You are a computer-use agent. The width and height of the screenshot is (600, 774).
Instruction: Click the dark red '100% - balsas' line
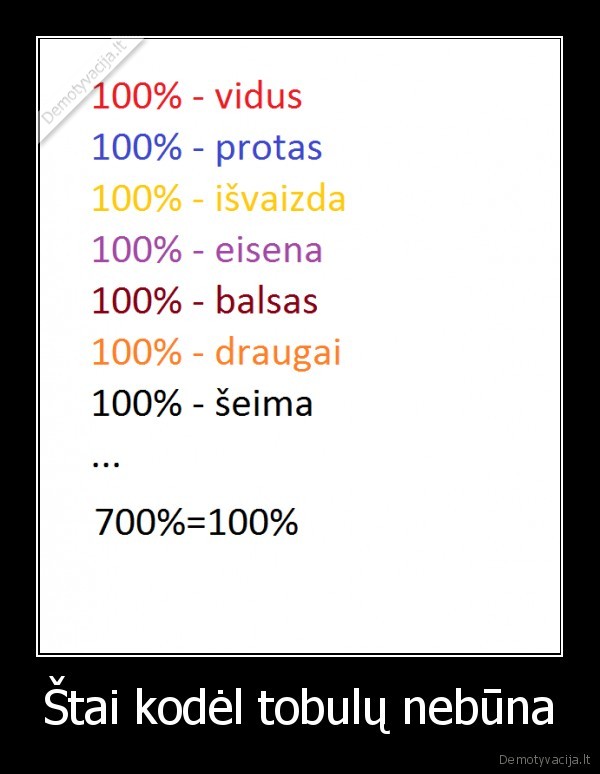coord(205,300)
